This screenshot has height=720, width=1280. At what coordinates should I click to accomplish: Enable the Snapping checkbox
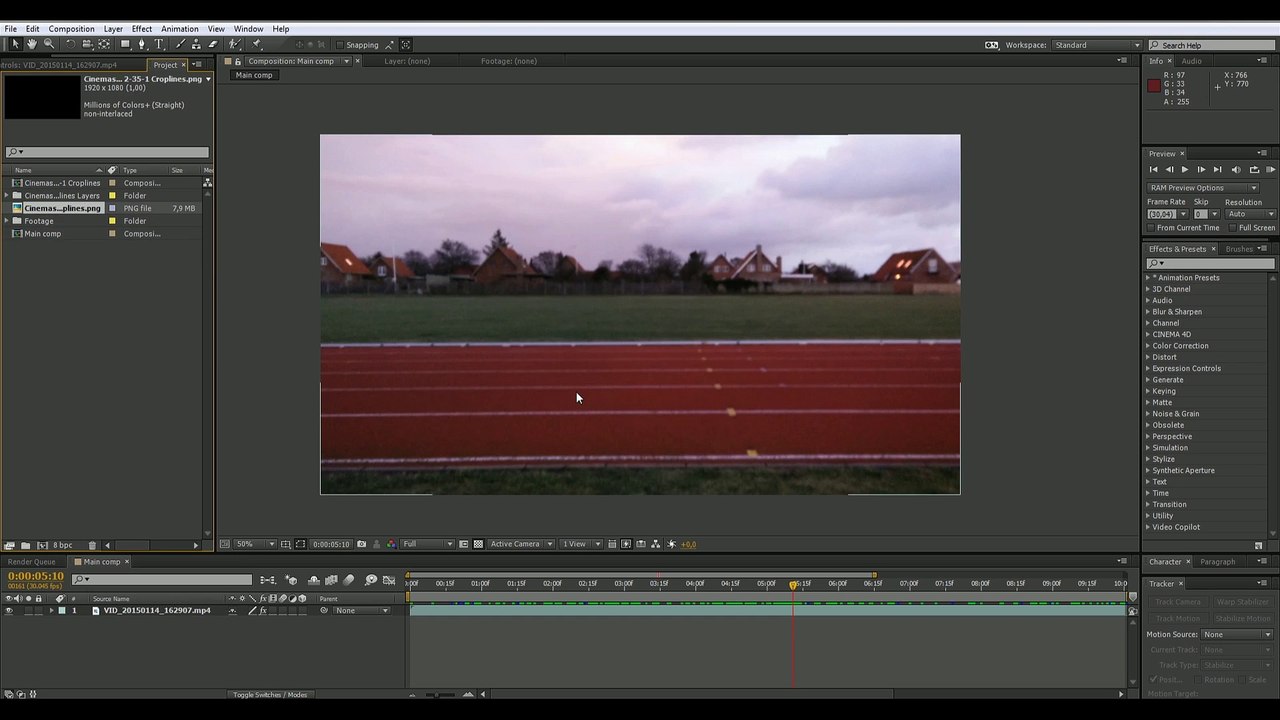[x=340, y=45]
